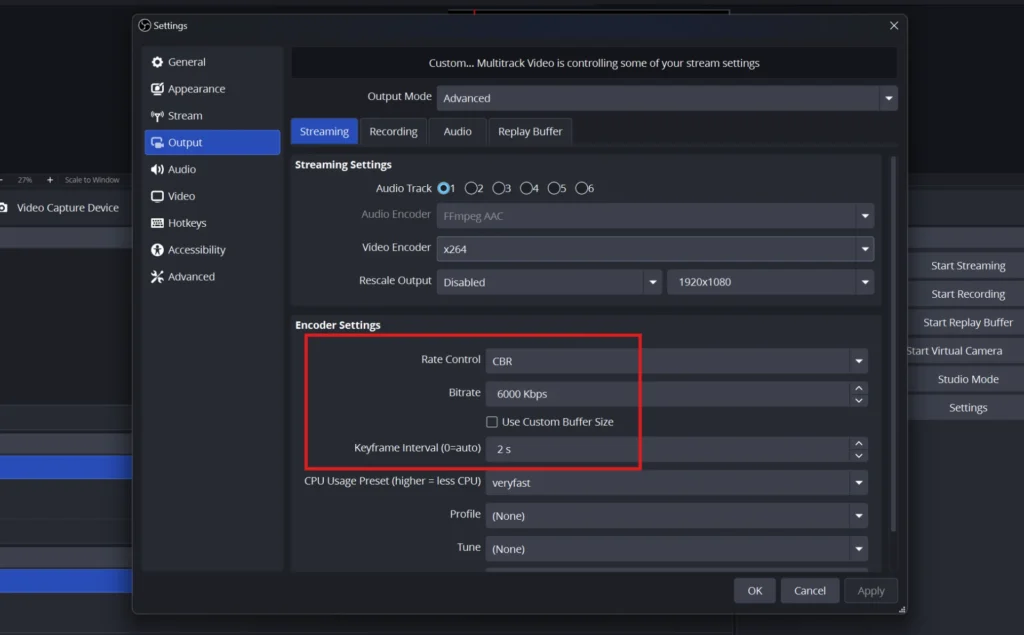
Task: Open Audio settings speaker icon
Action: (x=157, y=169)
